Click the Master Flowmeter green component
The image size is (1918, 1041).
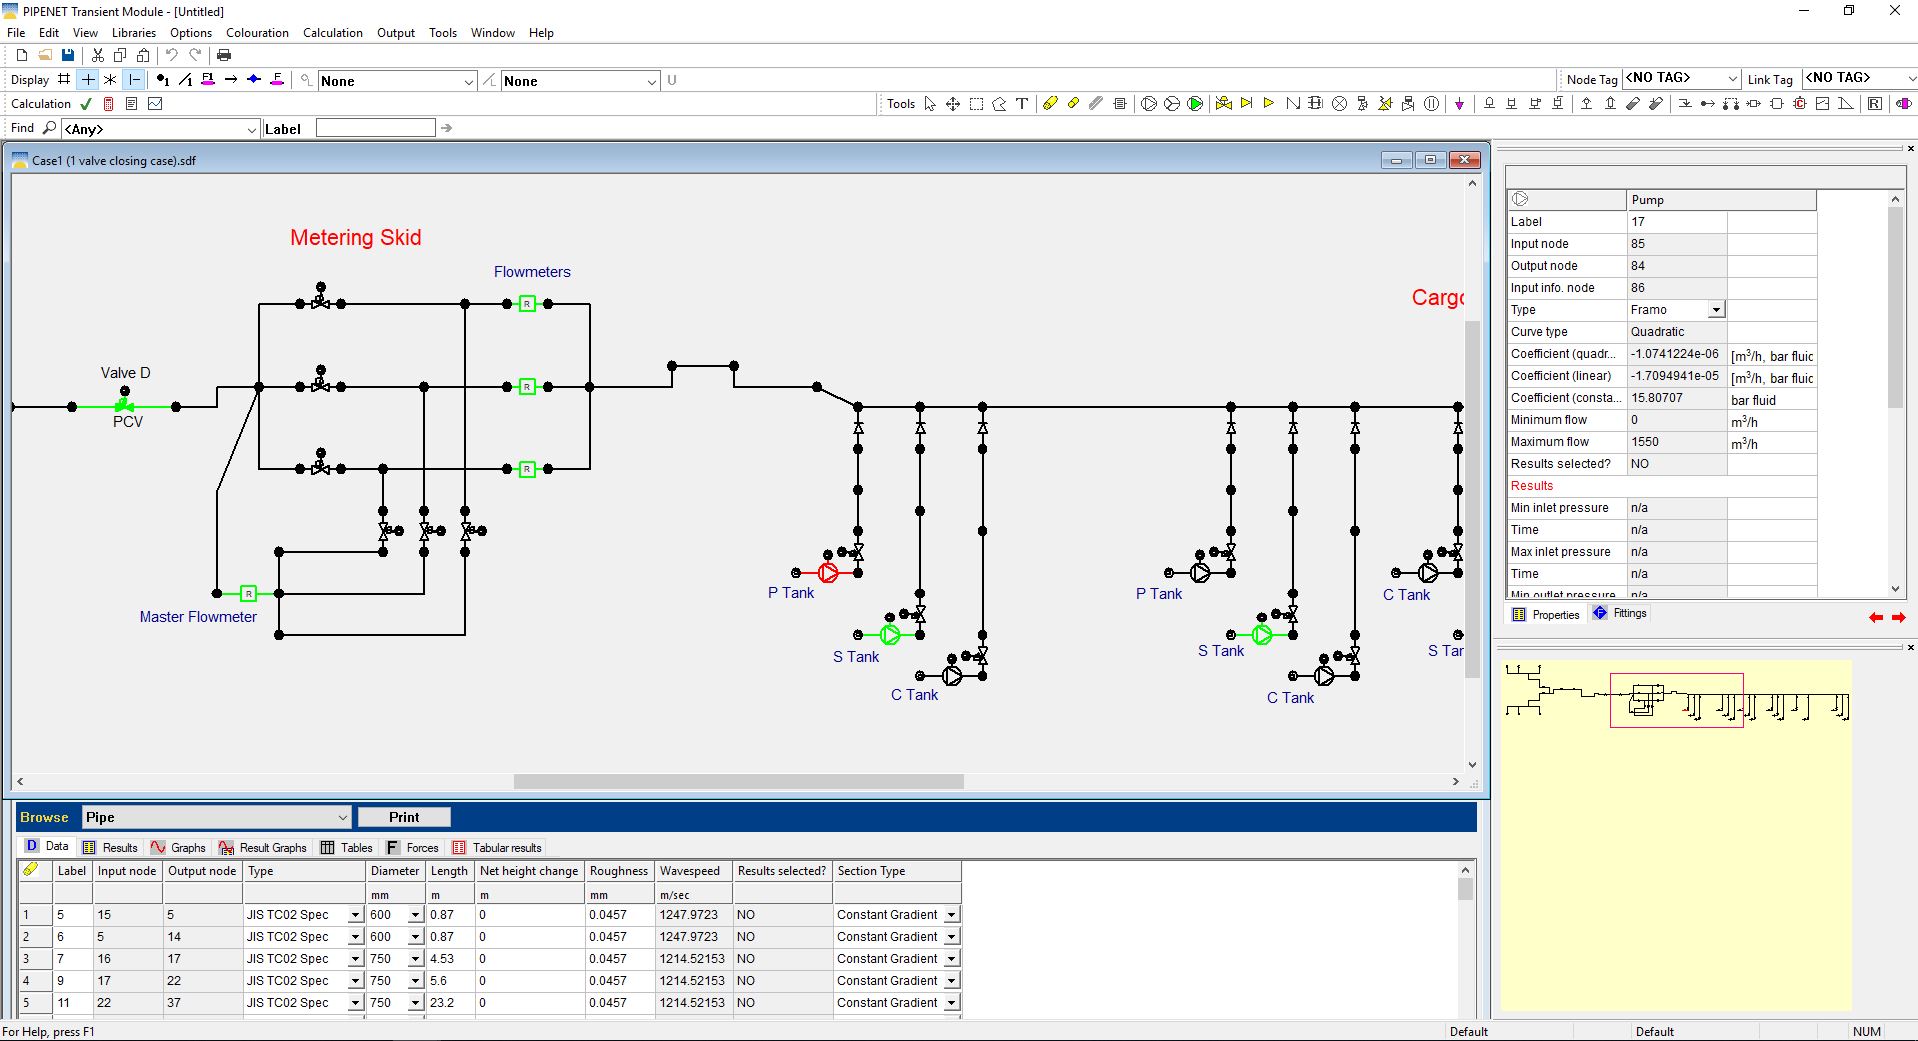click(x=249, y=593)
